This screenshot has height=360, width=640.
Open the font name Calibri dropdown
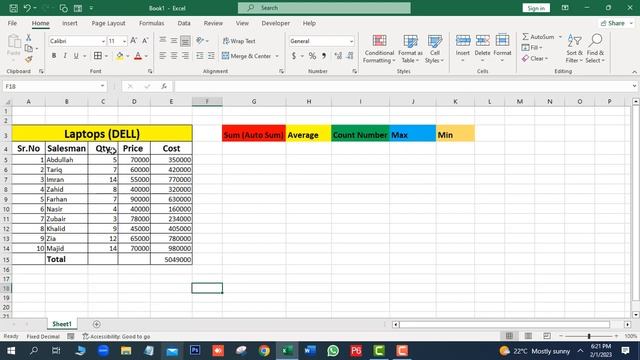[103, 41]
